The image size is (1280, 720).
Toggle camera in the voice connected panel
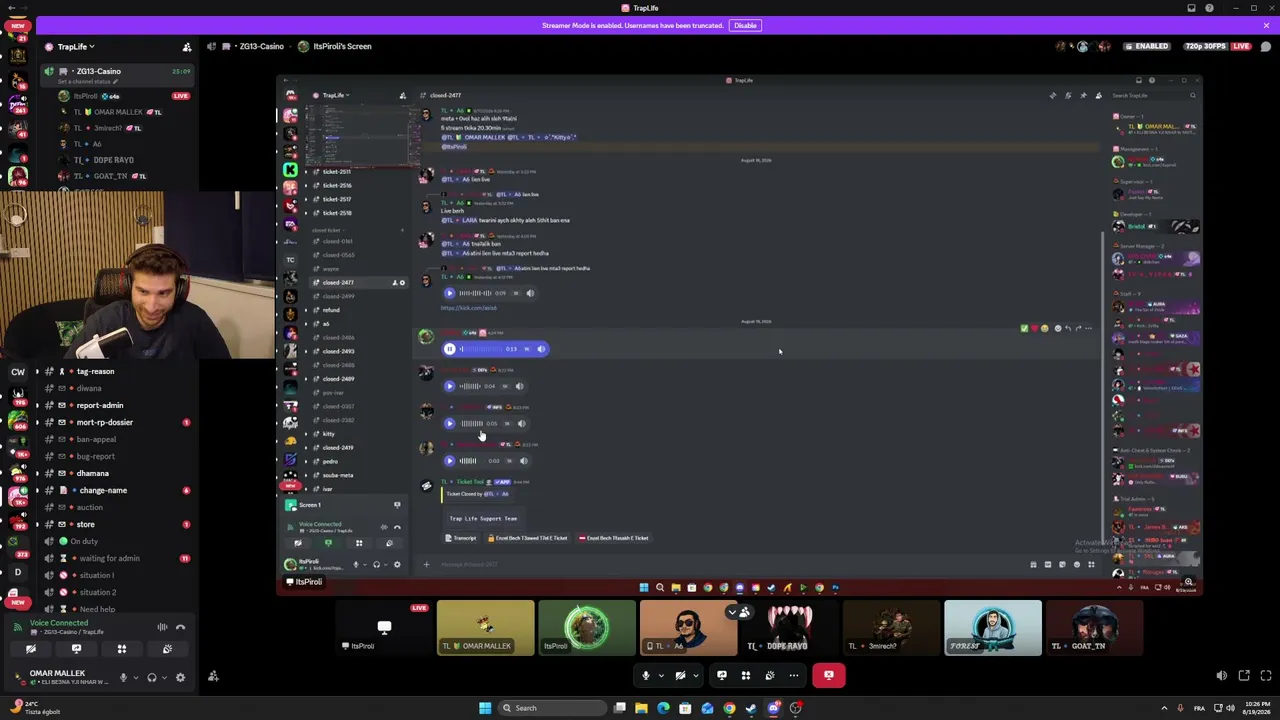pyautogui.click(x=31, y=649)
